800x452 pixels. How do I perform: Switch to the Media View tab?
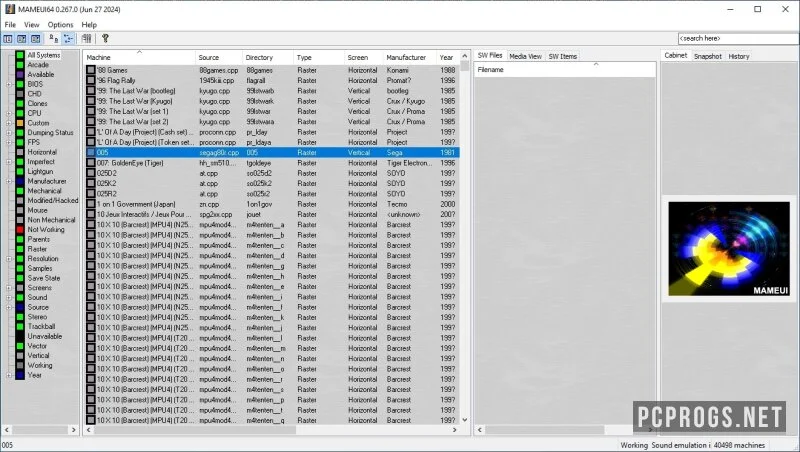tap(525, 56)
